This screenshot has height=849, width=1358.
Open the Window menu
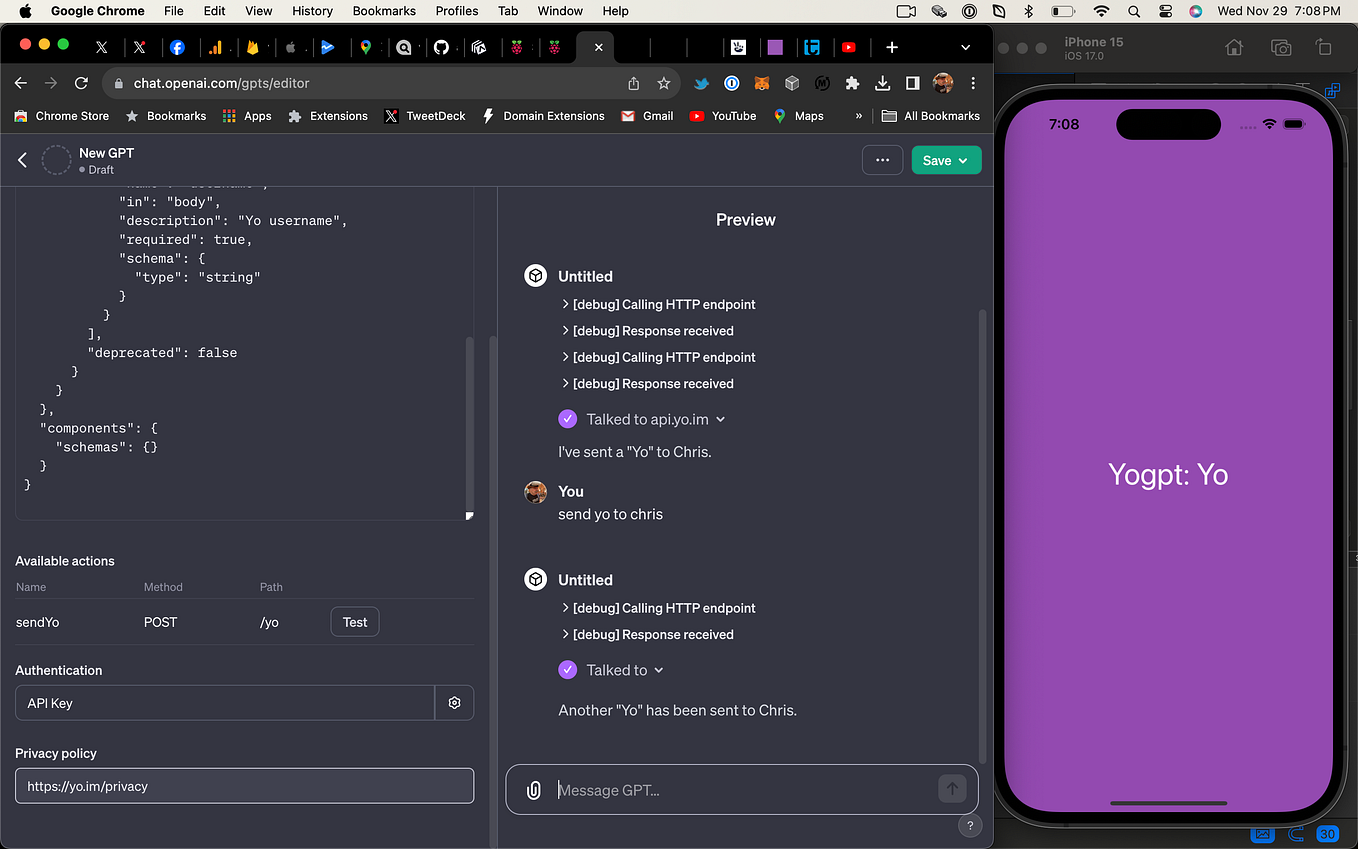[560, 11]
